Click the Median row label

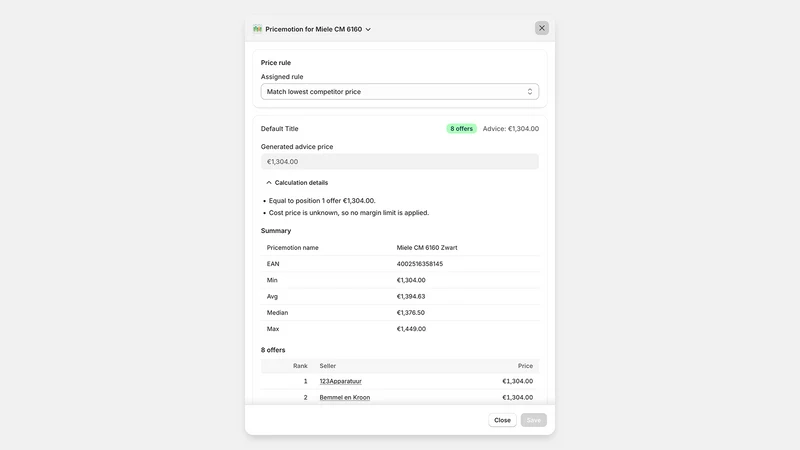click(x=277, y=313)
